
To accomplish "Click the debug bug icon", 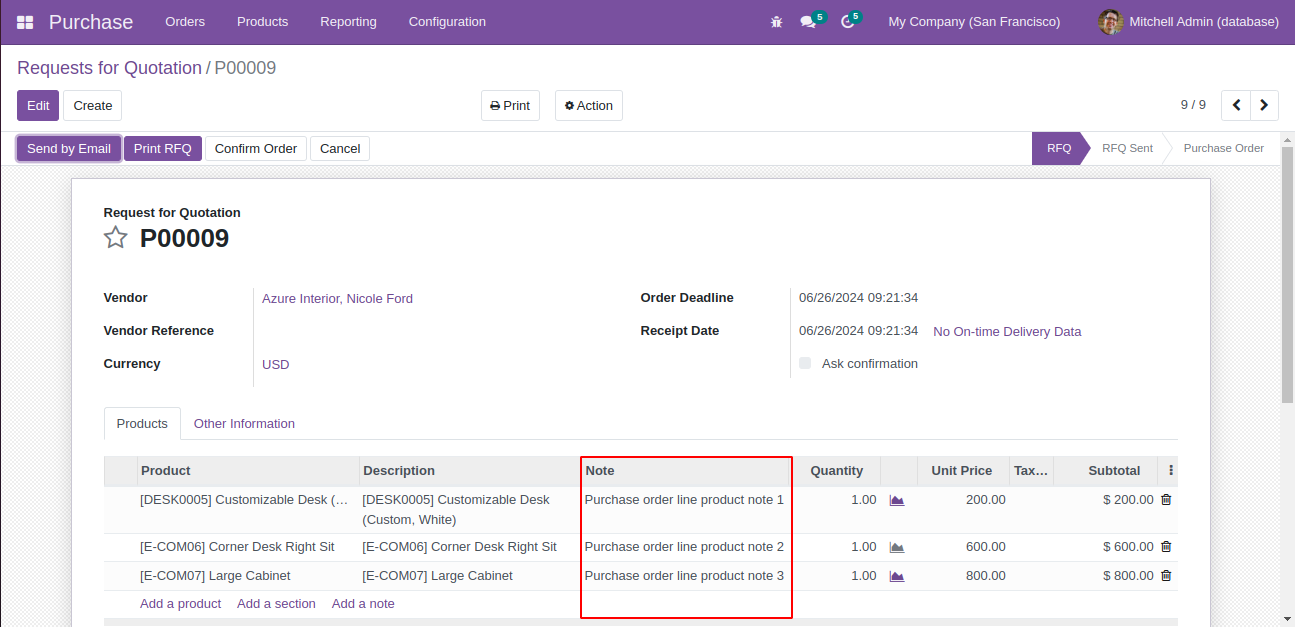I will coord(776,22).
